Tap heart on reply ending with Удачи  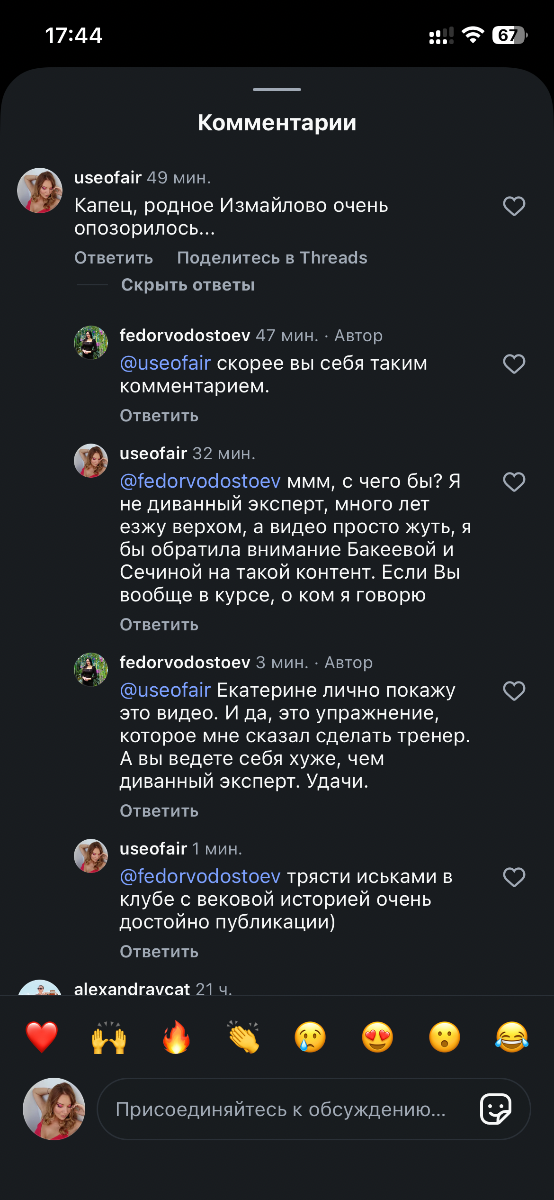click(513, 691)
